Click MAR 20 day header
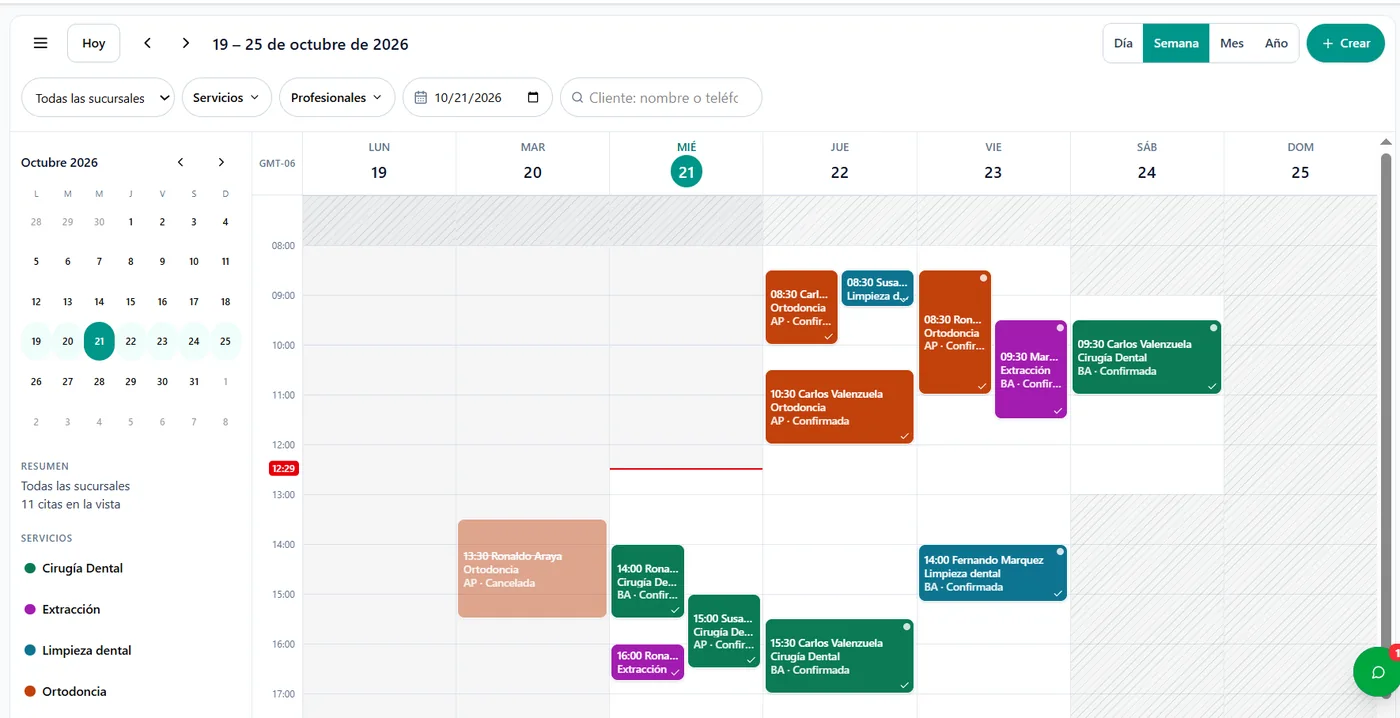Image resolution: width=1400 pixels, height=718 pixels. (533, 162)
